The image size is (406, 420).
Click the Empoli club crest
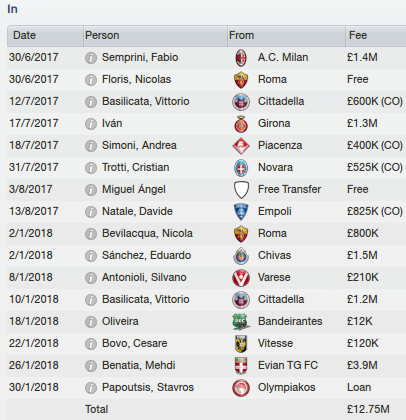tap(241, 212)
